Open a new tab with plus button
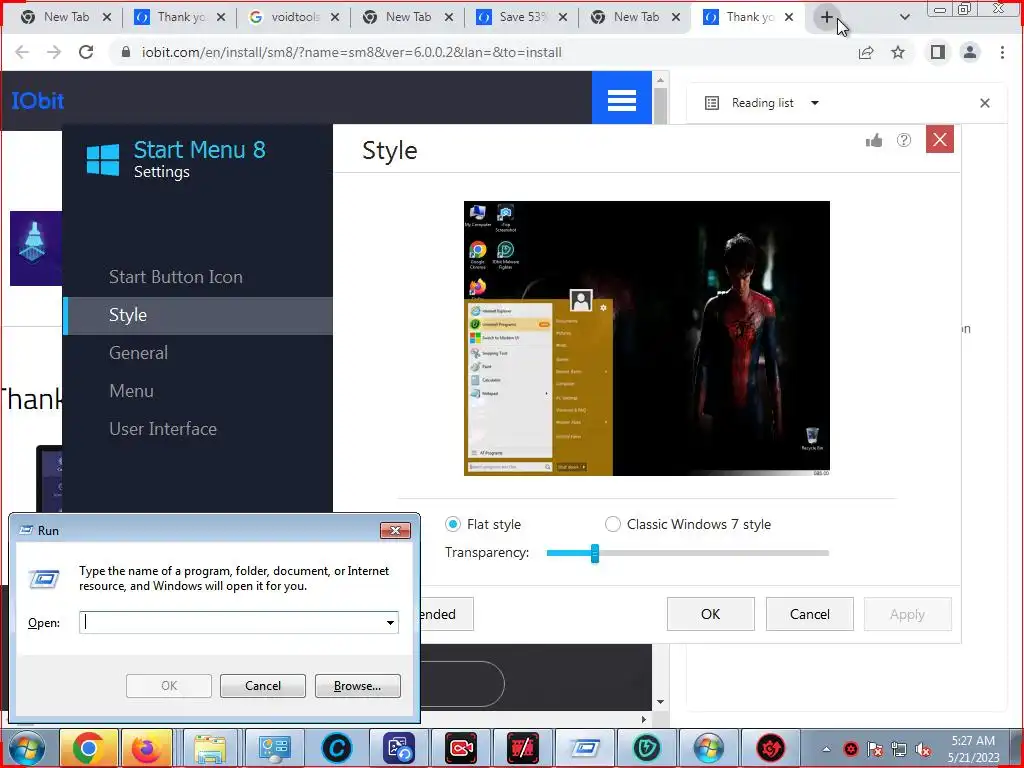The image size is (1024, 768). coord(826,17)
